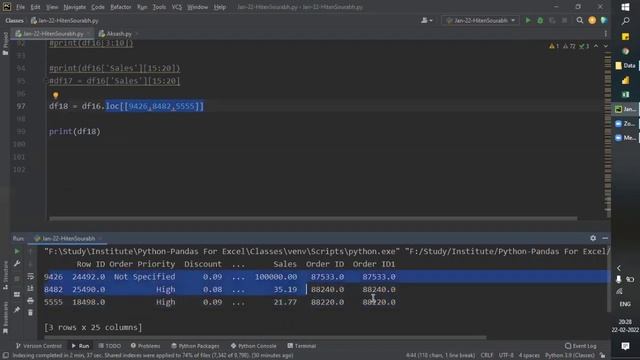The height and width of the screenshot is (360, 640).
Task: Toggle soft-wrap in Run console
Action: 30,276
